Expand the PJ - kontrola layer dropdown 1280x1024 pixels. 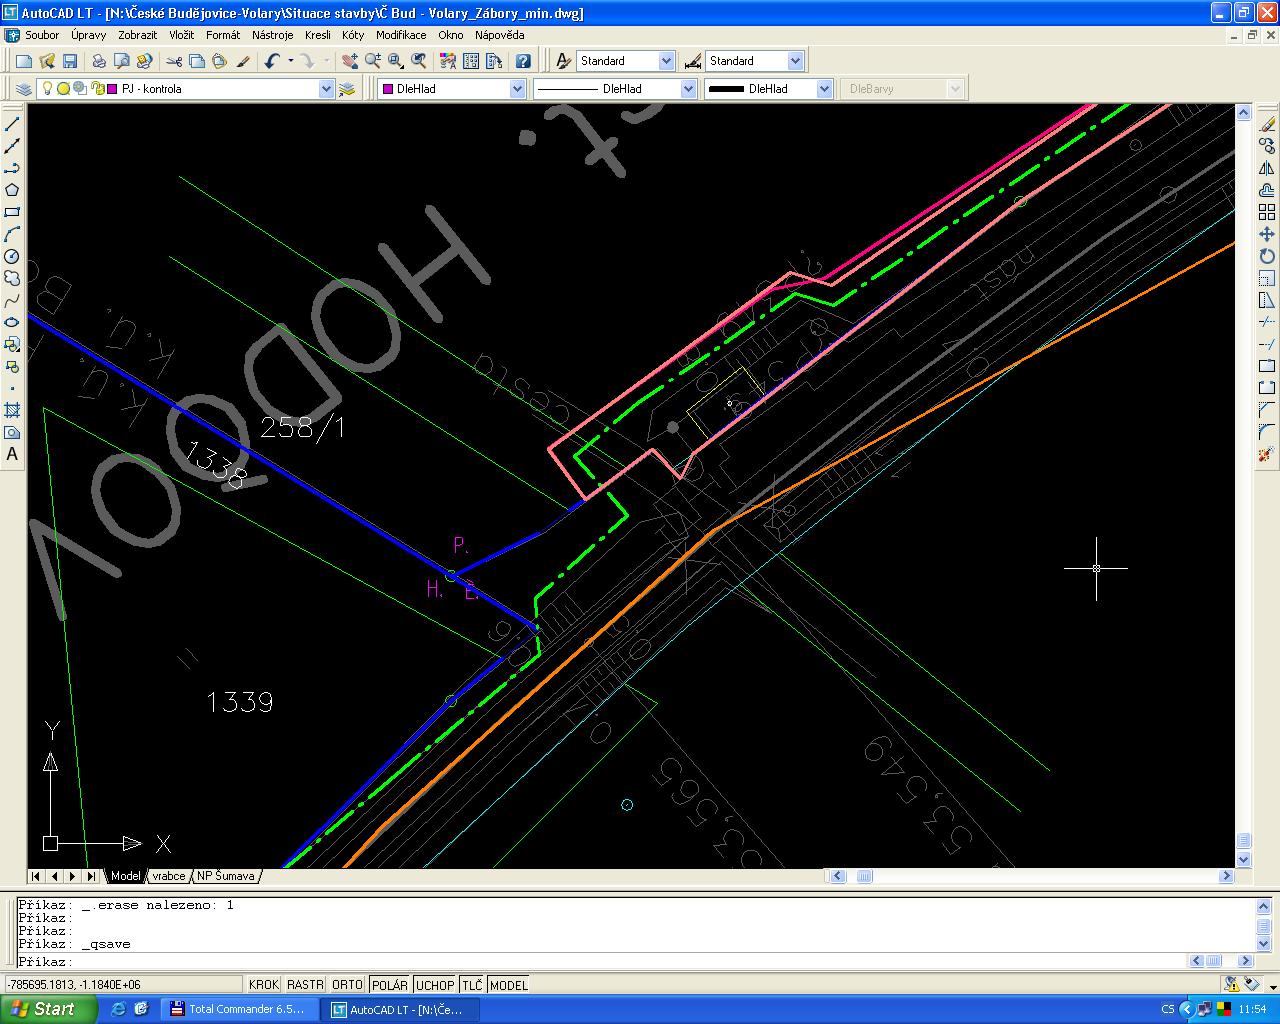pos(326,89)
